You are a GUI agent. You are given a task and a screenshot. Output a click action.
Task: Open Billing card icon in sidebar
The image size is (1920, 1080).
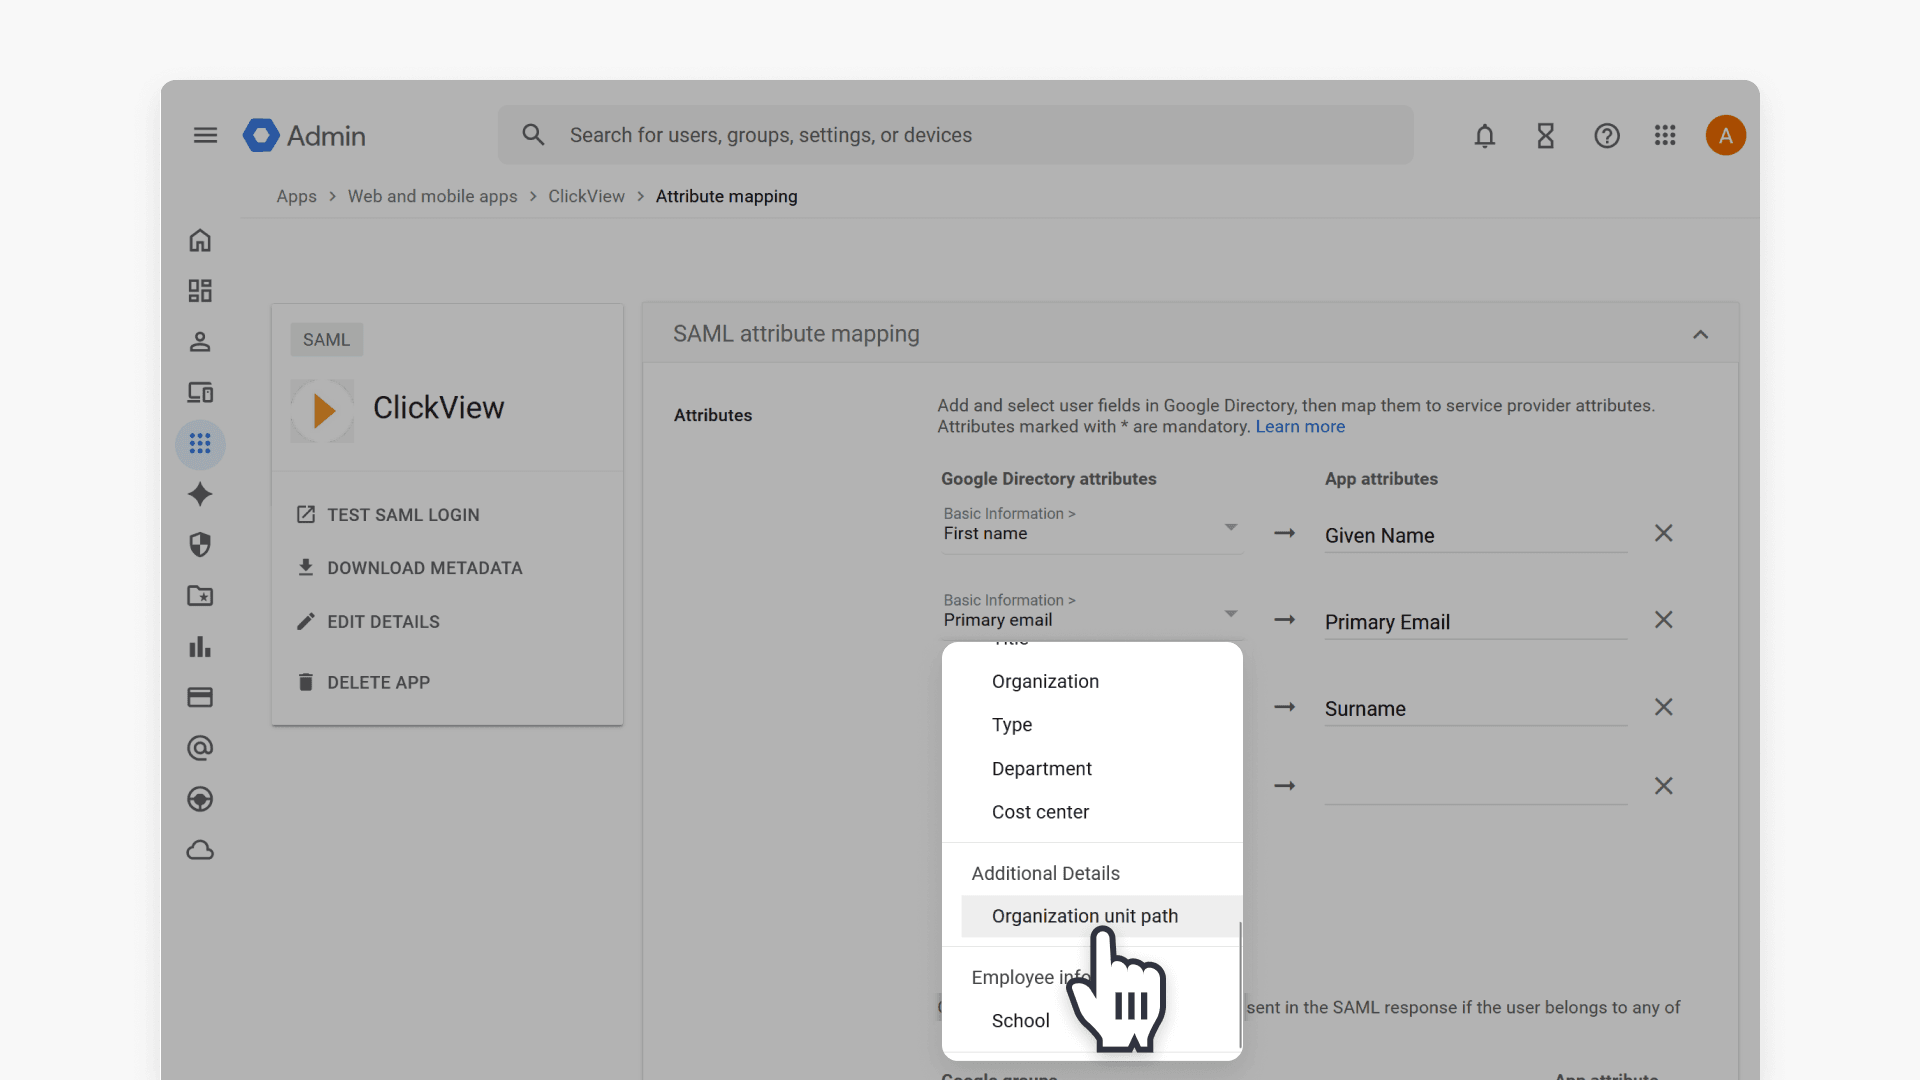(200, 697)
